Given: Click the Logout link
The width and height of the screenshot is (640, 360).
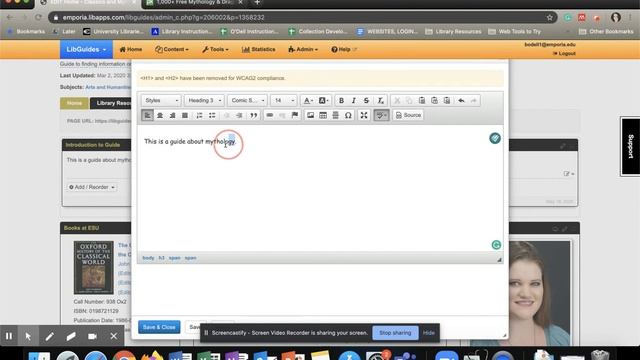Looking at the screenshot, I should [x=564, y=53].
